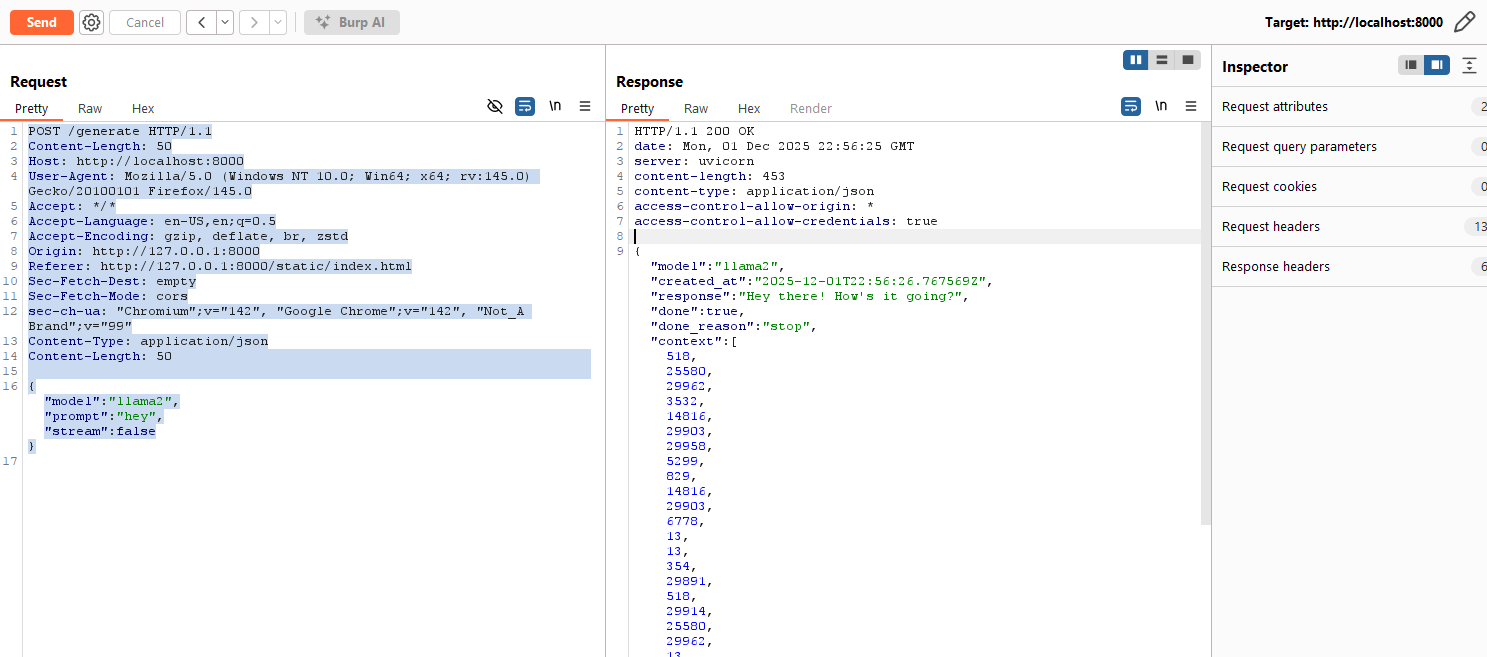Viewport: 1487px width, 657px height.
Task: Click the orange Send button
Action: 42,22
